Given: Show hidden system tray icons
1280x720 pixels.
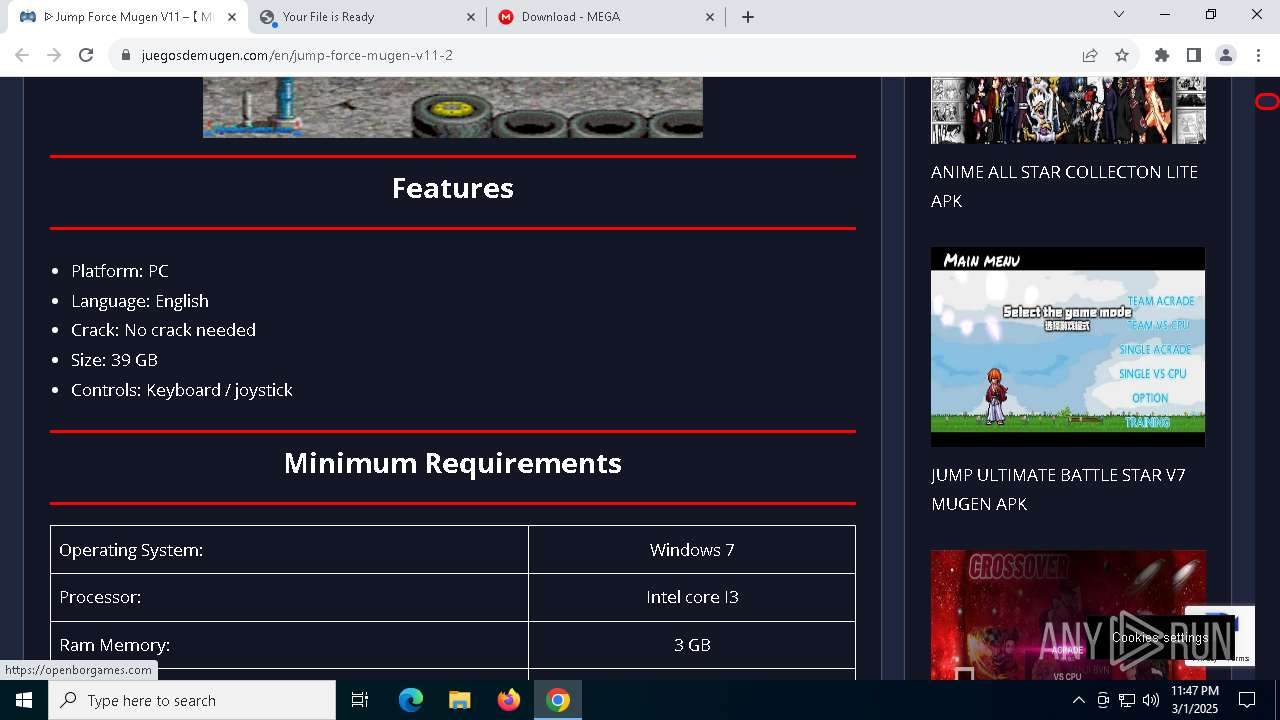Looking at the screenshot, I should pyautogui.click(x=1078, y=700).
